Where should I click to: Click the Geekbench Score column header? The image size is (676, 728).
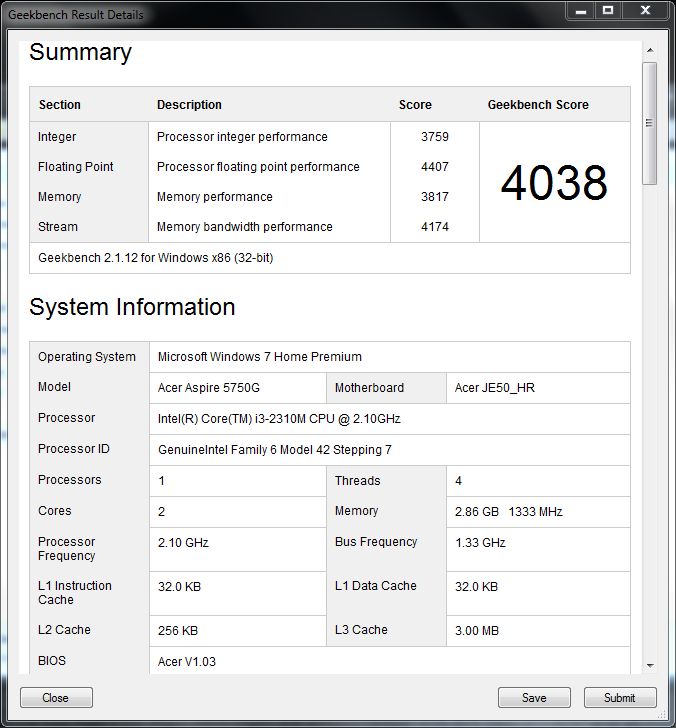tap(538, 104)
